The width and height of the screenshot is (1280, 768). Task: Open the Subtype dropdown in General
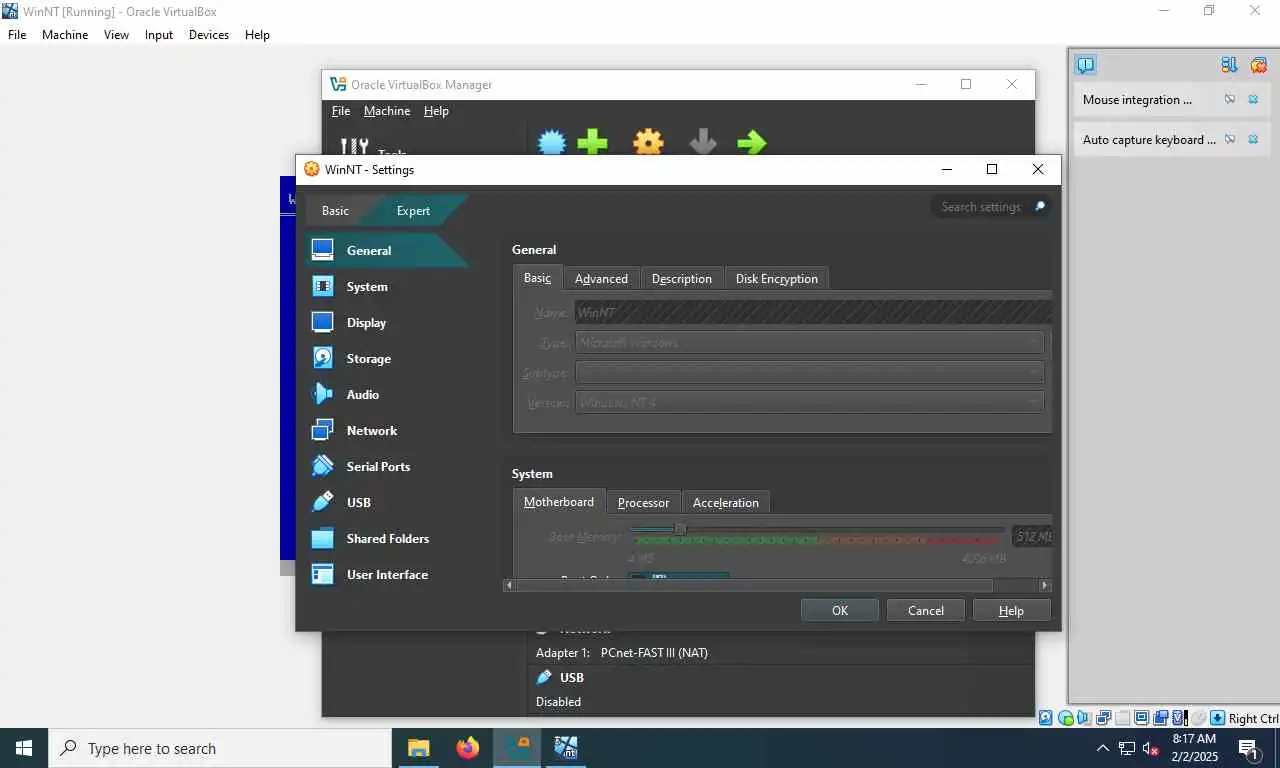[810, 373]
